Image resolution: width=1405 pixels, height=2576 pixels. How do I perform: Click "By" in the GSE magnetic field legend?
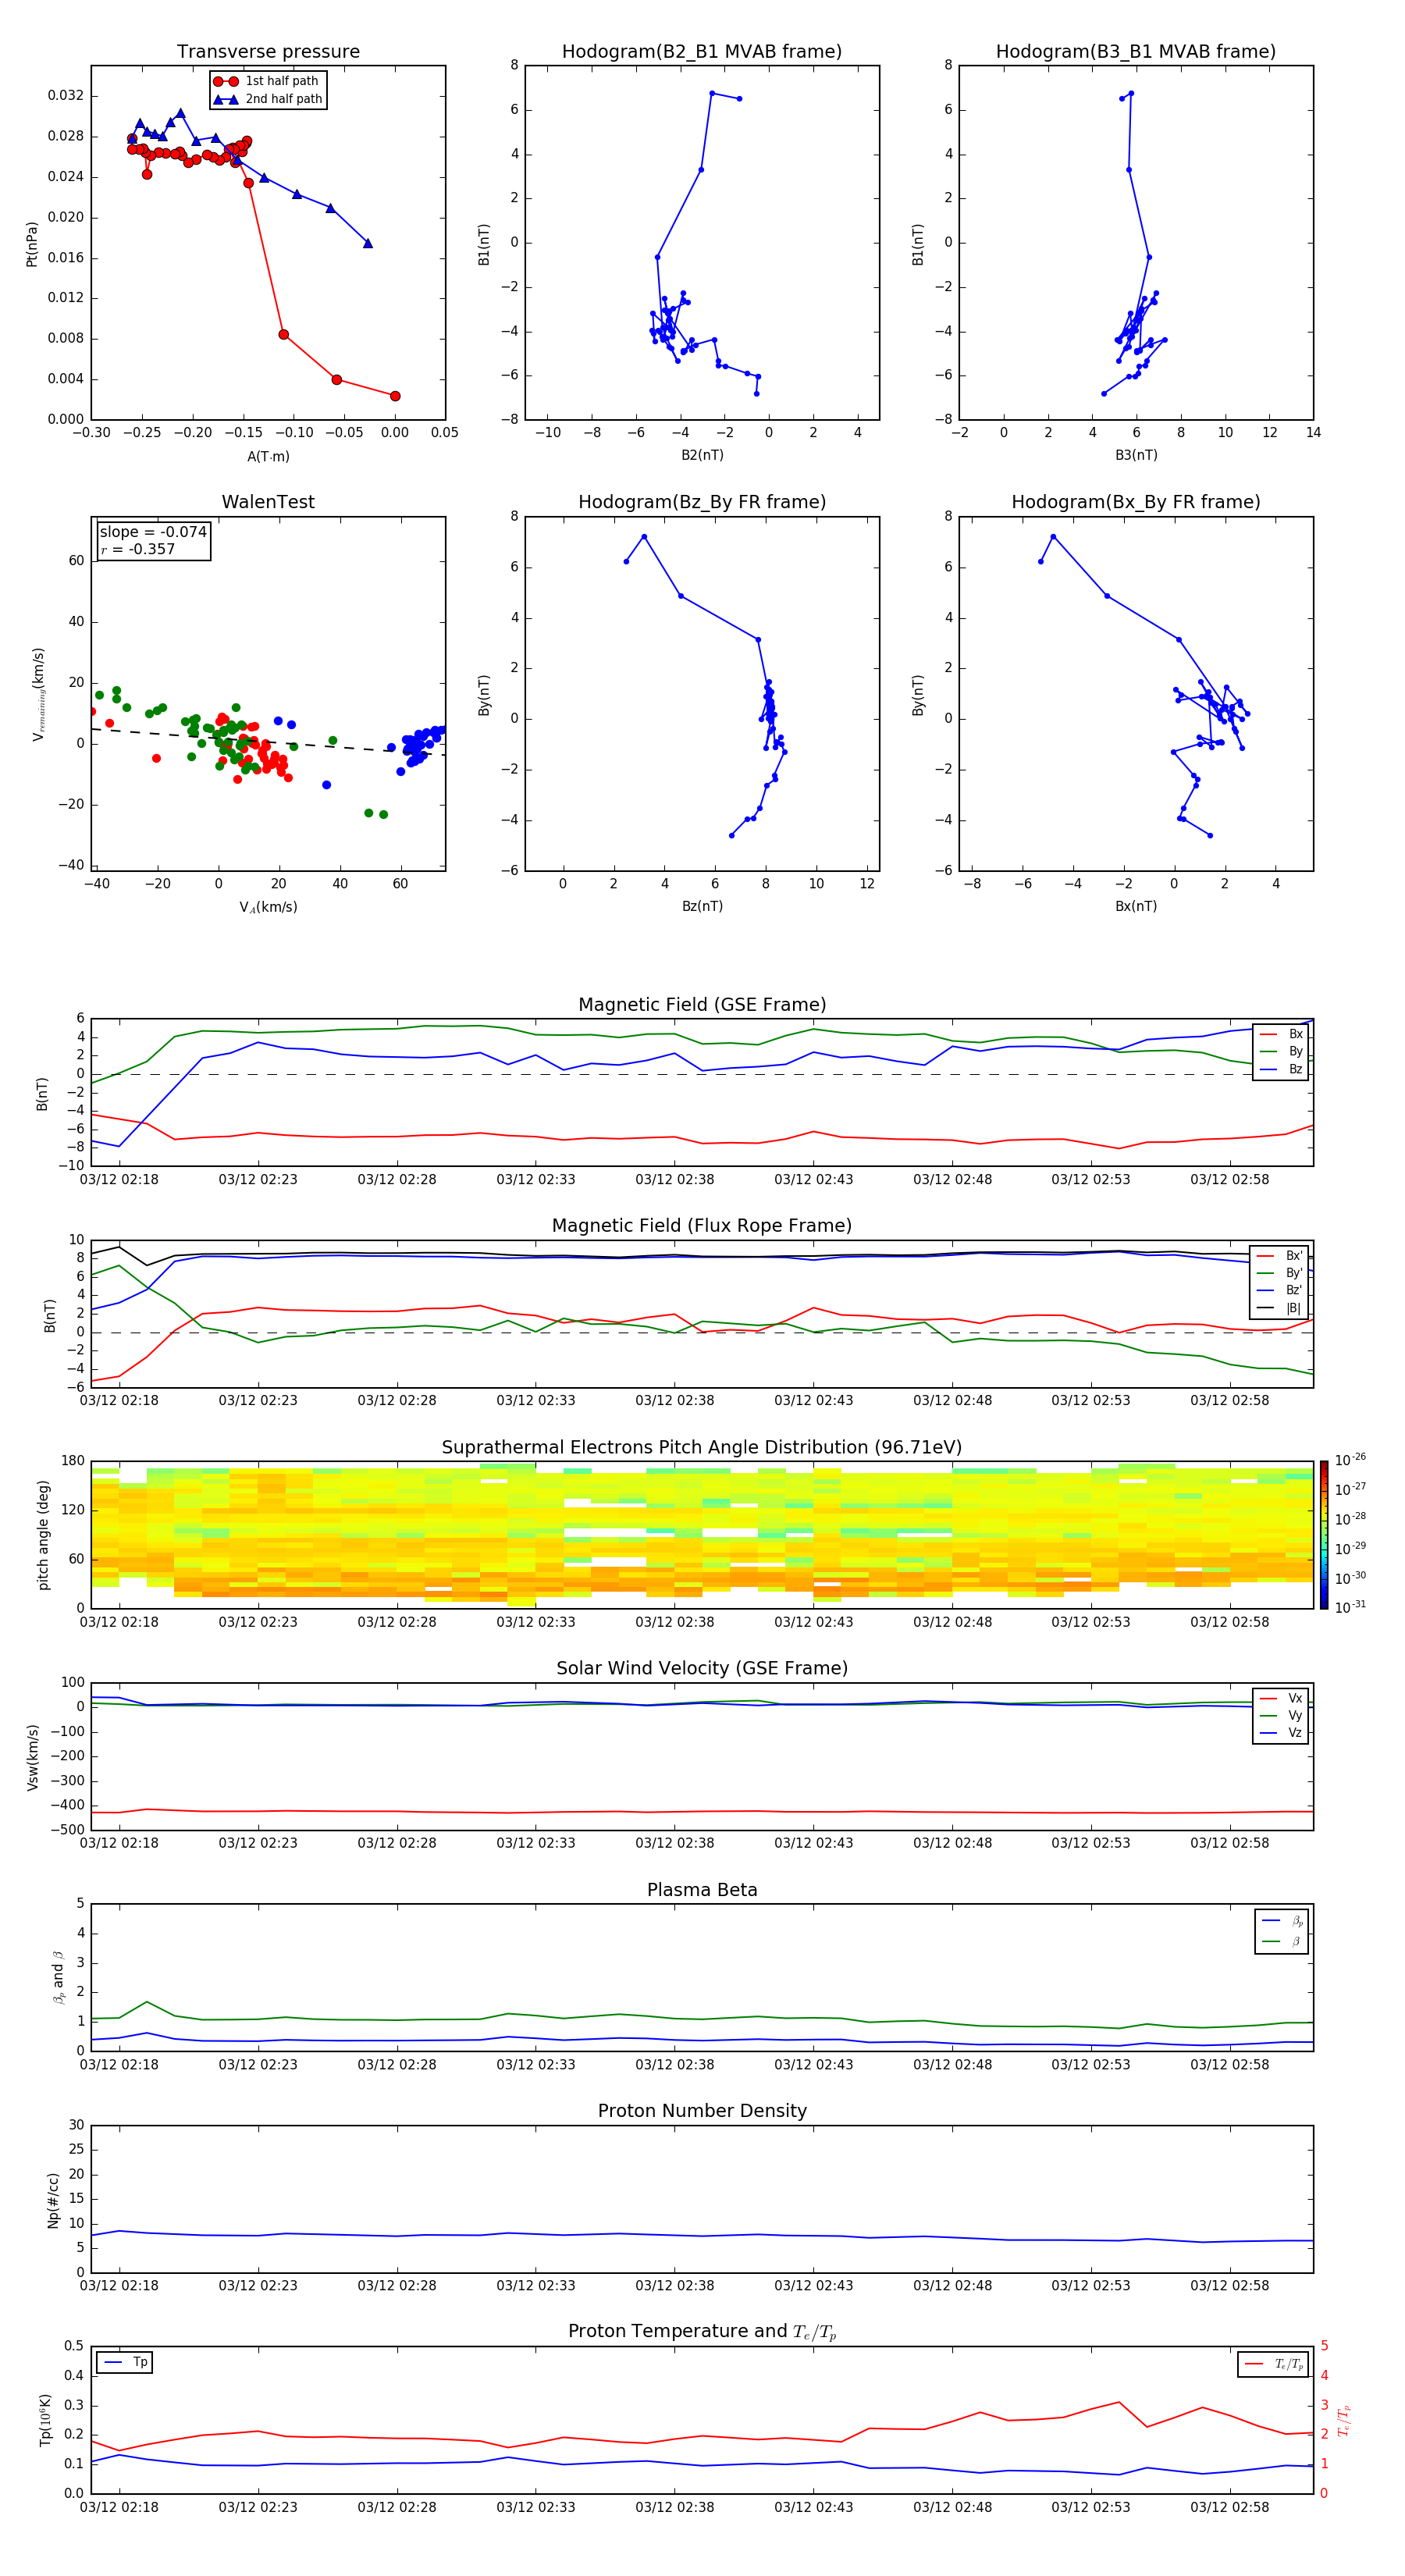tap(1282, 1052)
